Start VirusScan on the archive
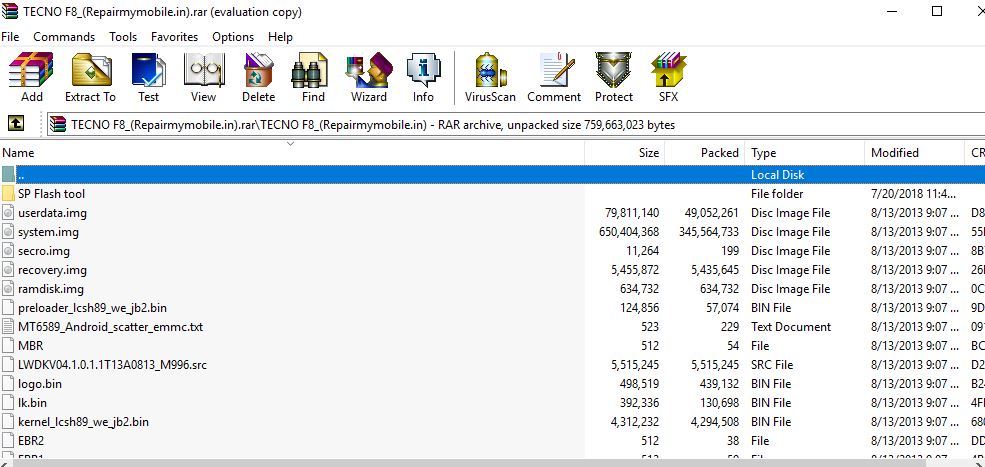 point(490,78)
